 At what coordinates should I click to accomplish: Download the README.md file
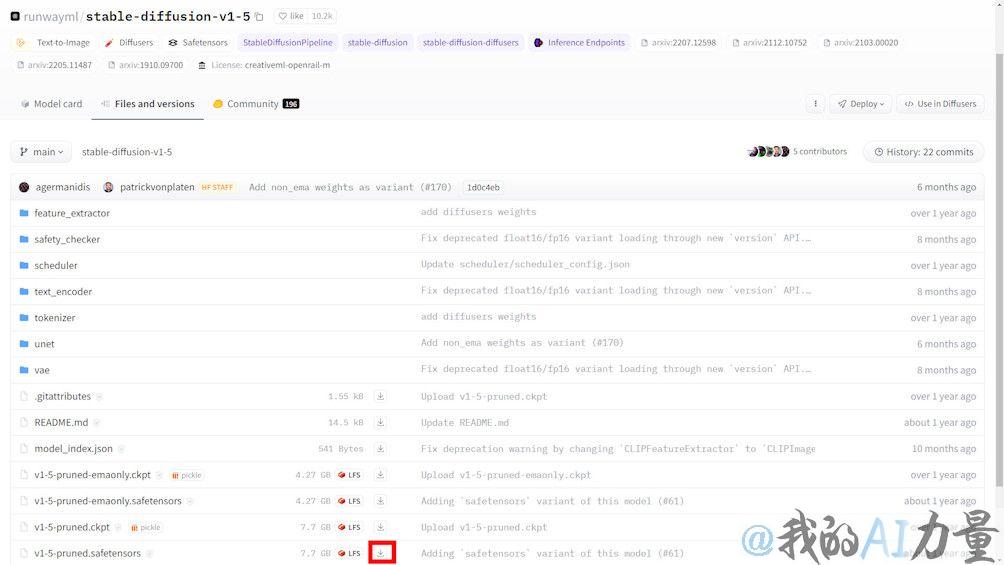380,423
